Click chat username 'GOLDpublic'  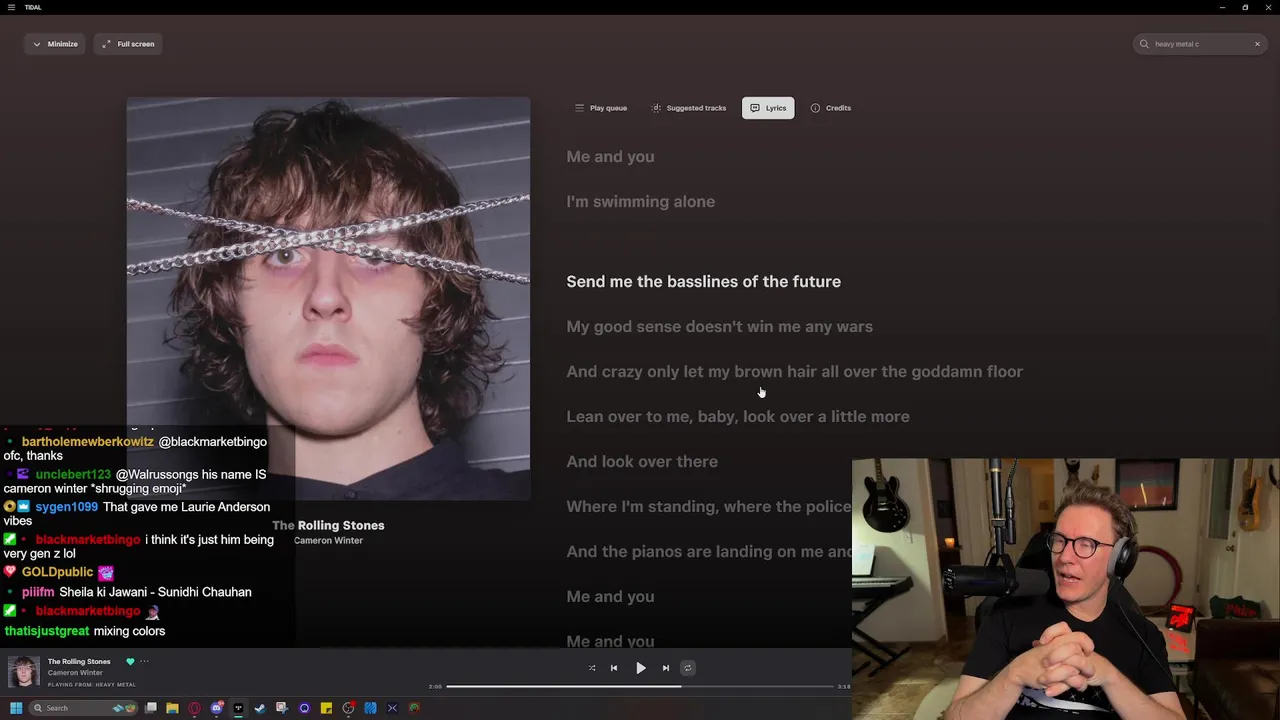point(57,572)
